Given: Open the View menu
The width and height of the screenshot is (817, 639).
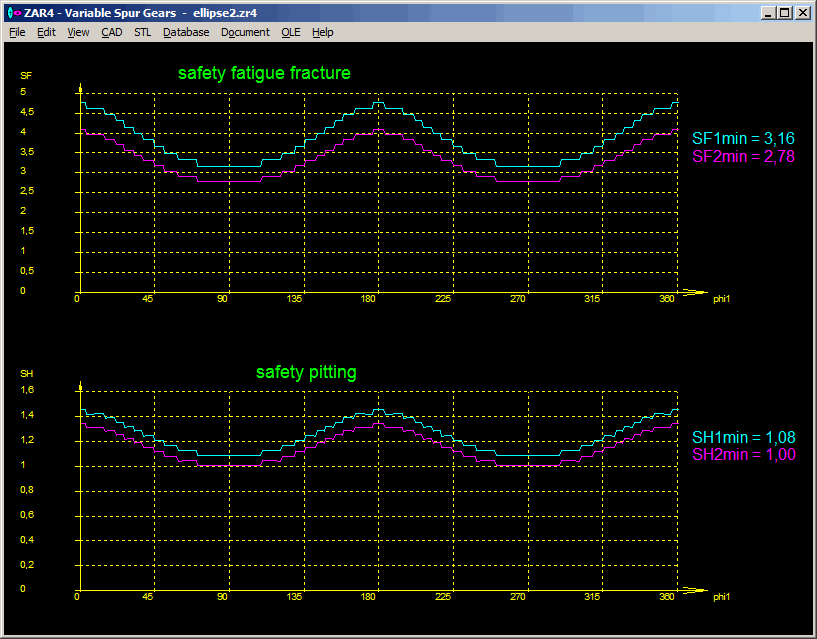Looking at the screenshot, I should [78, 32].
